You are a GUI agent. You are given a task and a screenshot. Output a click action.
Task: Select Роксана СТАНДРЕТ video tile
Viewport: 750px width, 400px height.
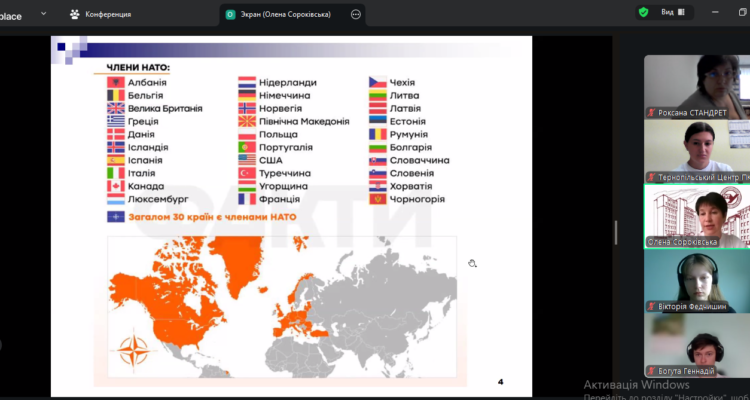[696, 86]
